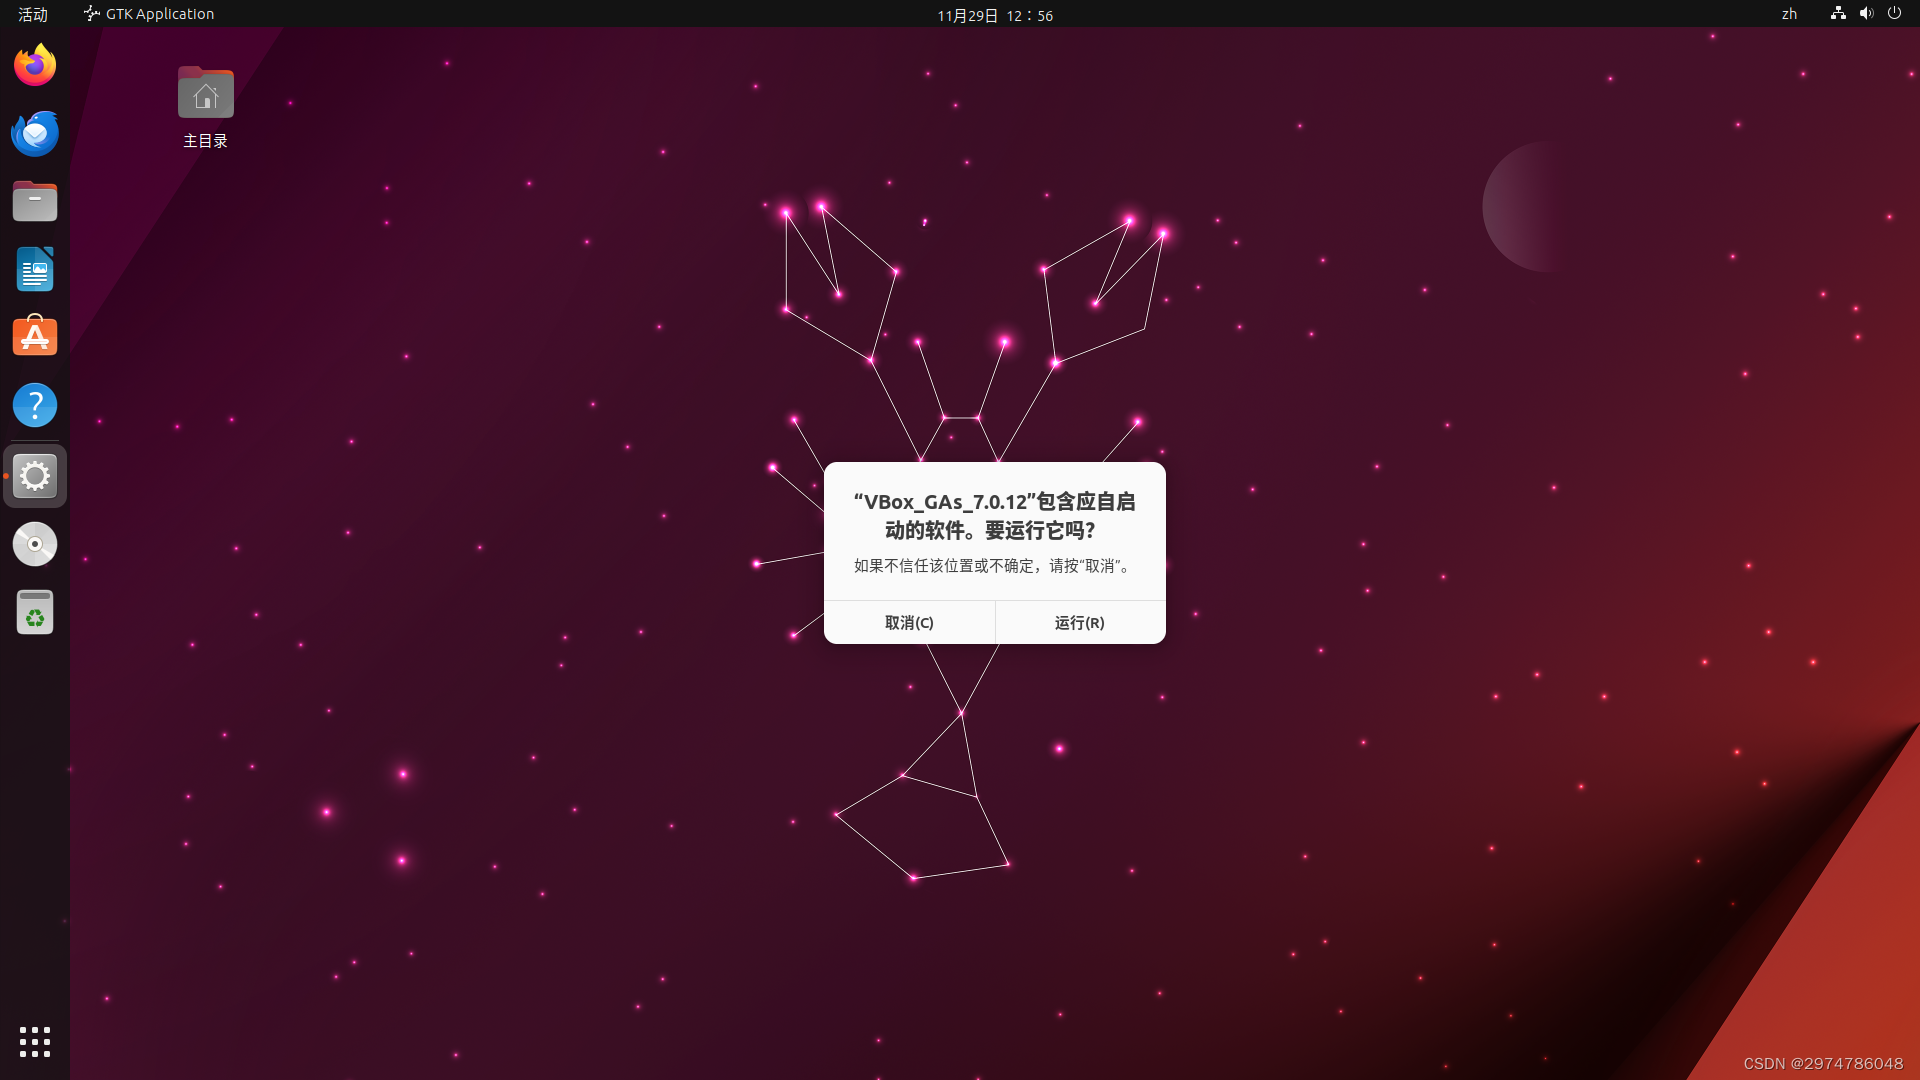The width and height of the screenshot is (1920, 1080).
Task: Click the VBox_GAs_7.0.12 dialog title text
Action: pos(994,516)
